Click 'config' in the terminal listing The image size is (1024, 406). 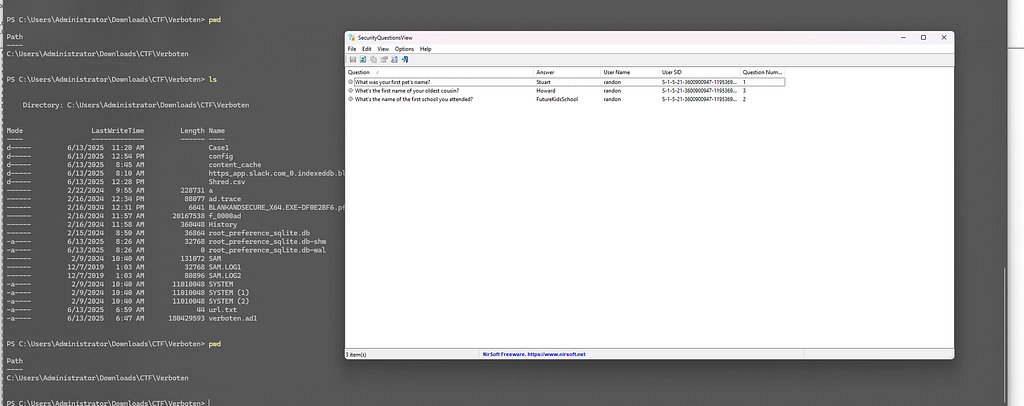(x=221, y=156)
